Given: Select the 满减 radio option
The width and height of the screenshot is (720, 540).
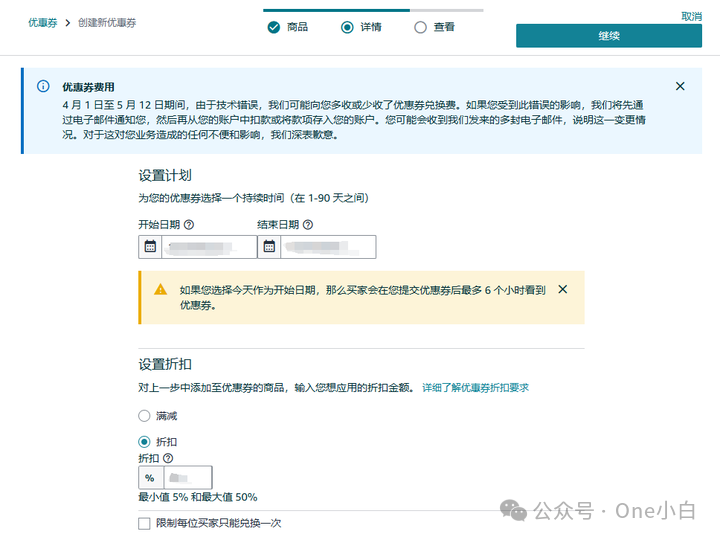Looking at the screenshot, I should [x=144, y=415].
